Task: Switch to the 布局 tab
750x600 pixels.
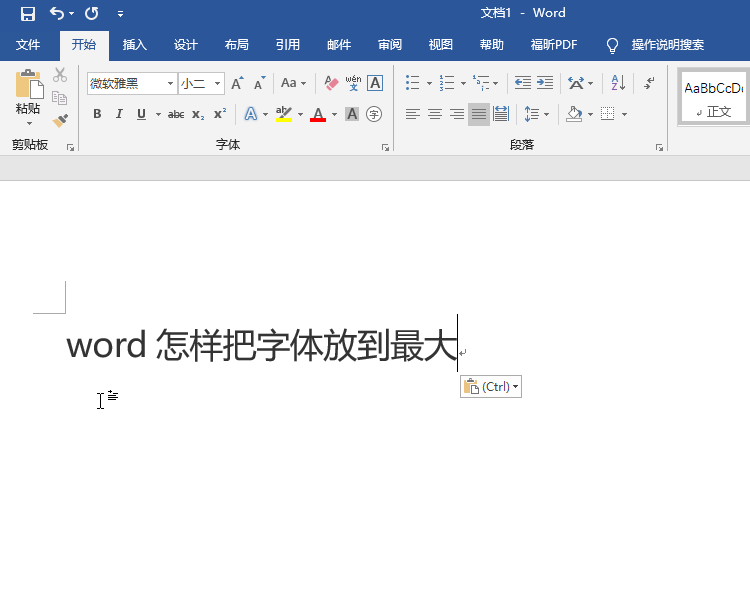Action: point(237,45)
